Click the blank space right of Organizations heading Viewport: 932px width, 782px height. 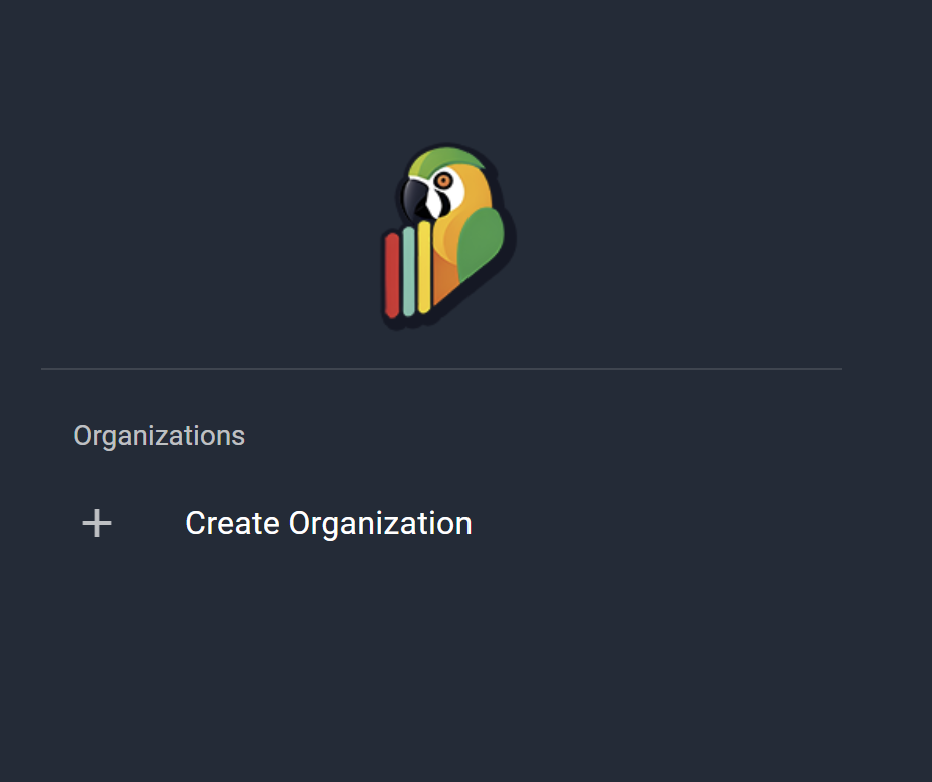pos(550,436)
